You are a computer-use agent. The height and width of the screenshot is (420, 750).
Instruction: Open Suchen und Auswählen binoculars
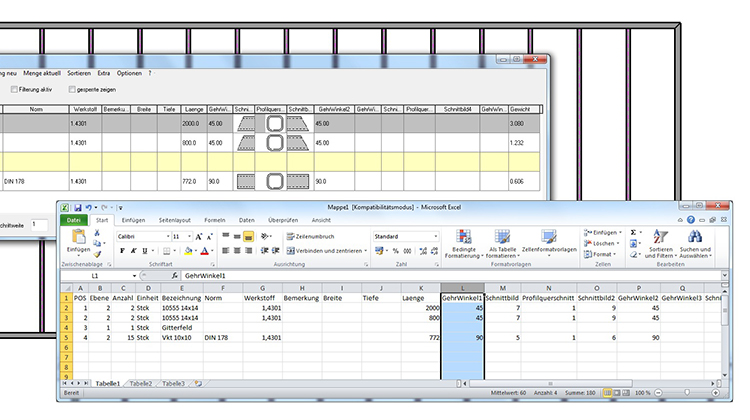(x=695, y=244)
